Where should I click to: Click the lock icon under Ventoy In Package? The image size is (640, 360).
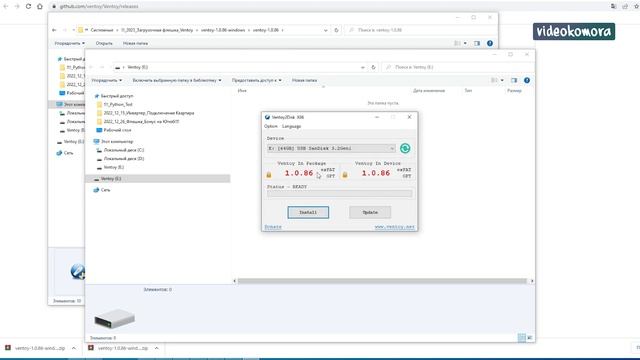pyautogui.click(x=269, y=175)
